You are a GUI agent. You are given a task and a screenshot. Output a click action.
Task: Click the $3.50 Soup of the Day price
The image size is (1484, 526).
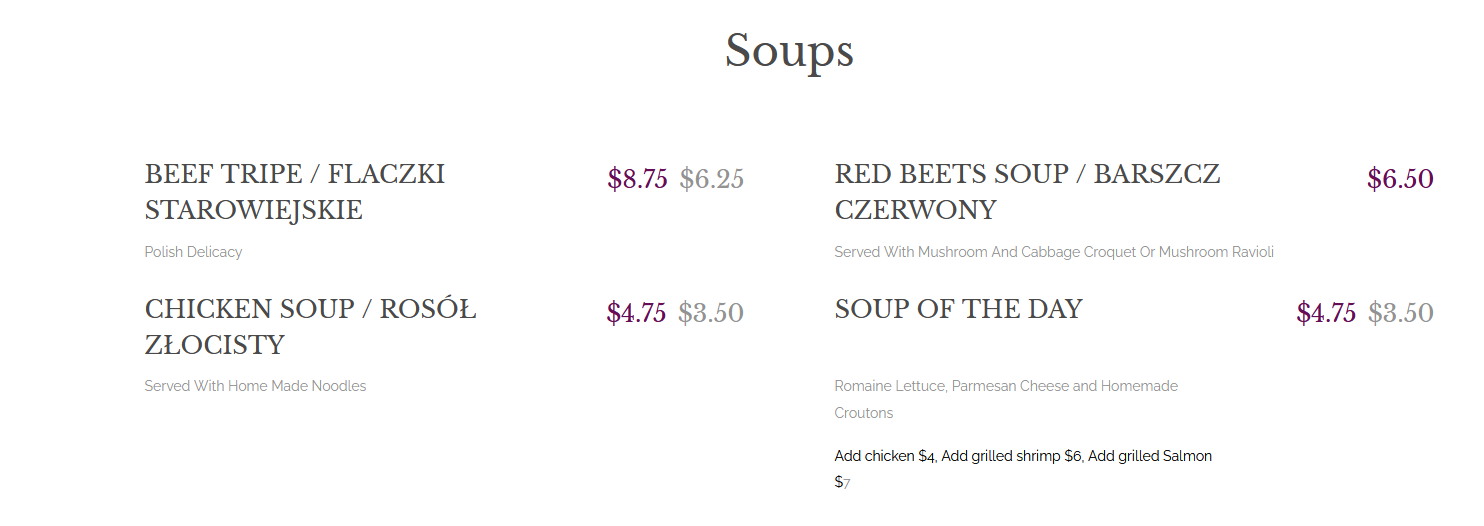coord(1400,313)
